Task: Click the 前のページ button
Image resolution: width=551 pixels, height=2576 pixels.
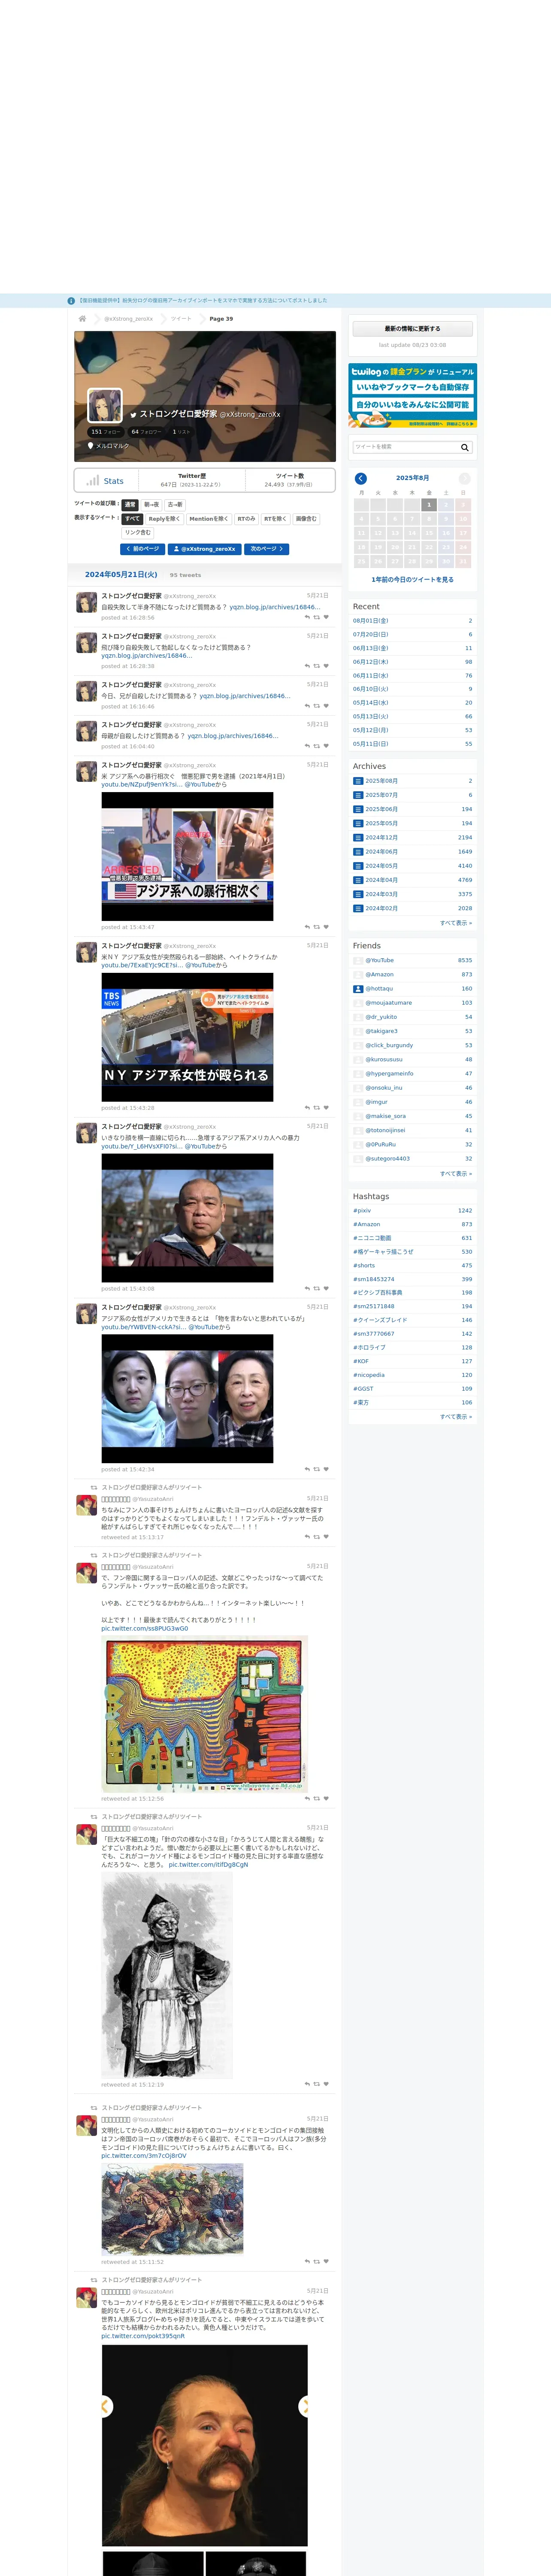Action: click(142, 549)
